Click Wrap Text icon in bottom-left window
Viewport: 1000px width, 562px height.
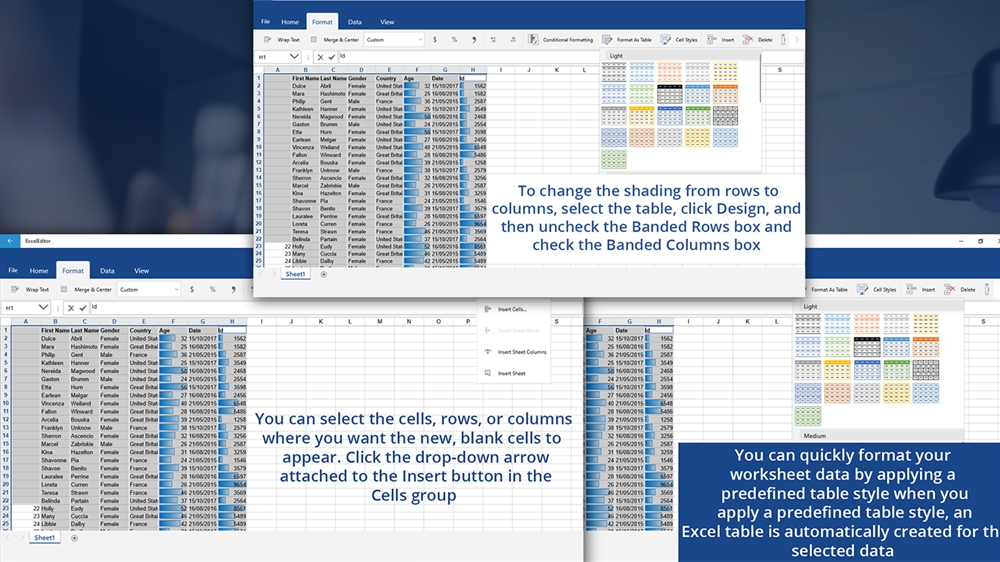click(x=15, y=290)
